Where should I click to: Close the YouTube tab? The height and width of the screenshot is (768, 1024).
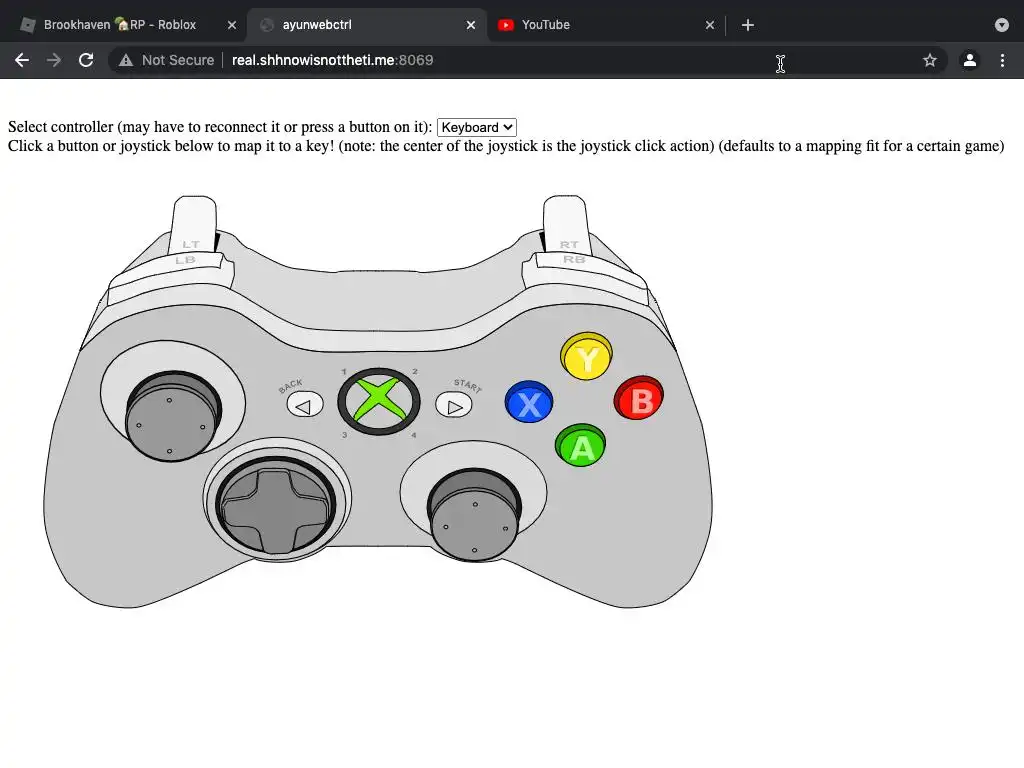[x=710, y=25]
